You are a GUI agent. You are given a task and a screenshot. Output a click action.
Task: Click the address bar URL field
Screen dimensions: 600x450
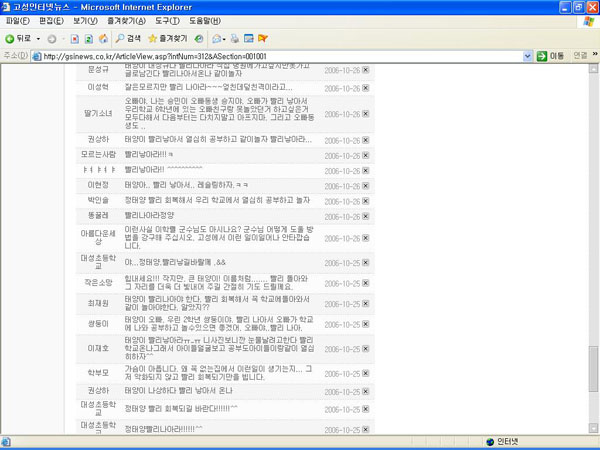tap(280, 56)
